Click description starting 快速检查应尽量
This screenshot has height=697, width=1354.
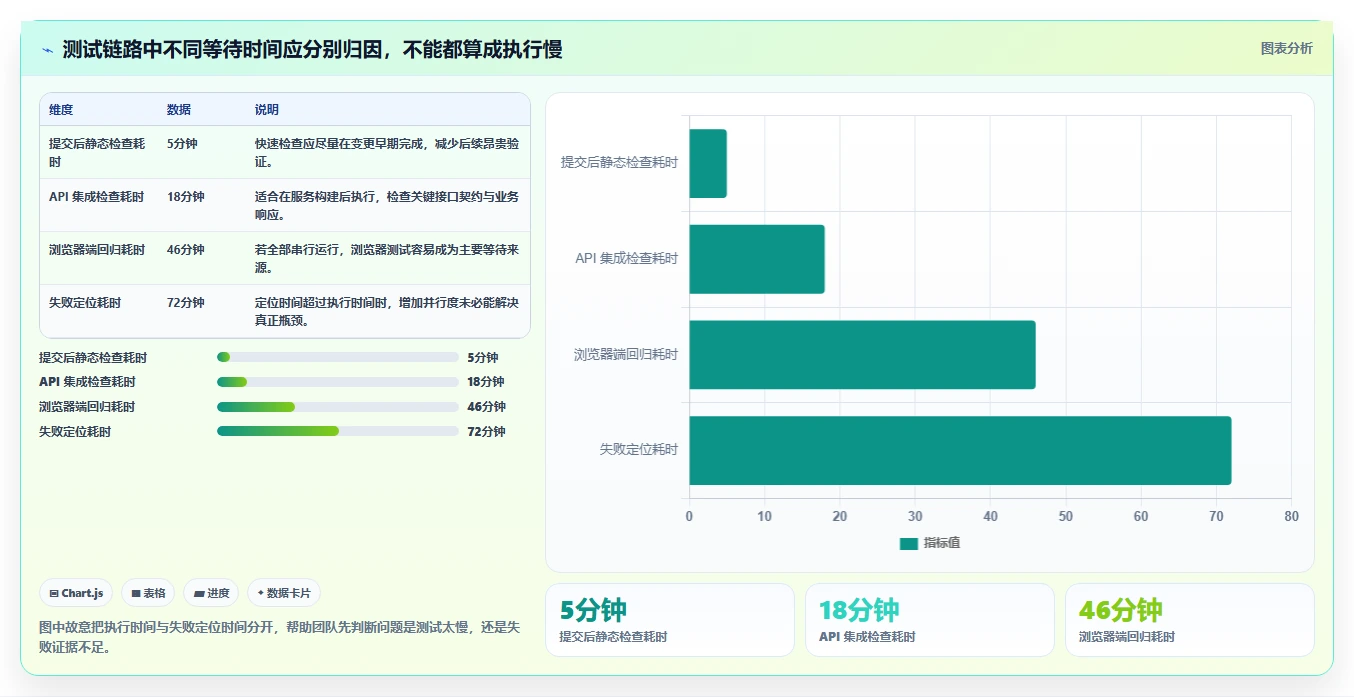click(x=387, y=152)
